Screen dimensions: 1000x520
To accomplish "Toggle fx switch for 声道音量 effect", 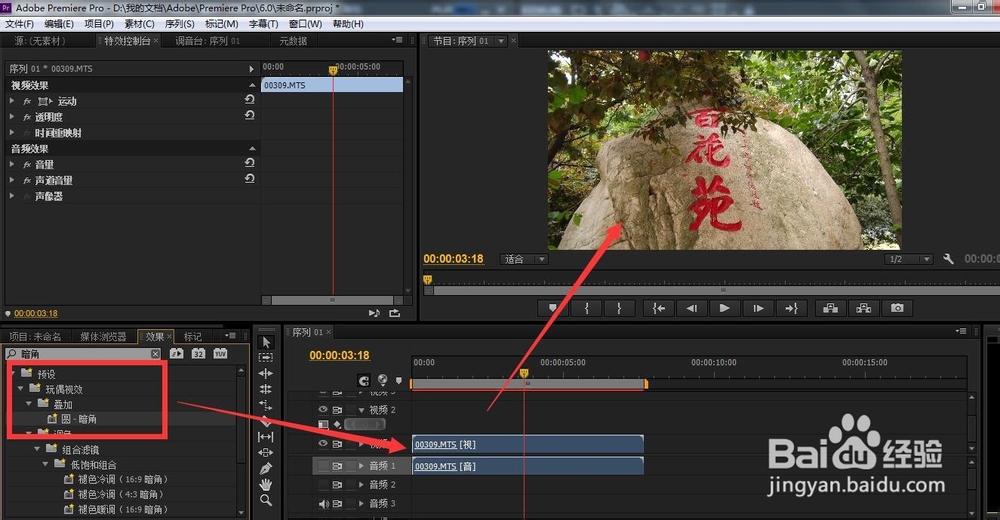I will [x=27, y=181].
